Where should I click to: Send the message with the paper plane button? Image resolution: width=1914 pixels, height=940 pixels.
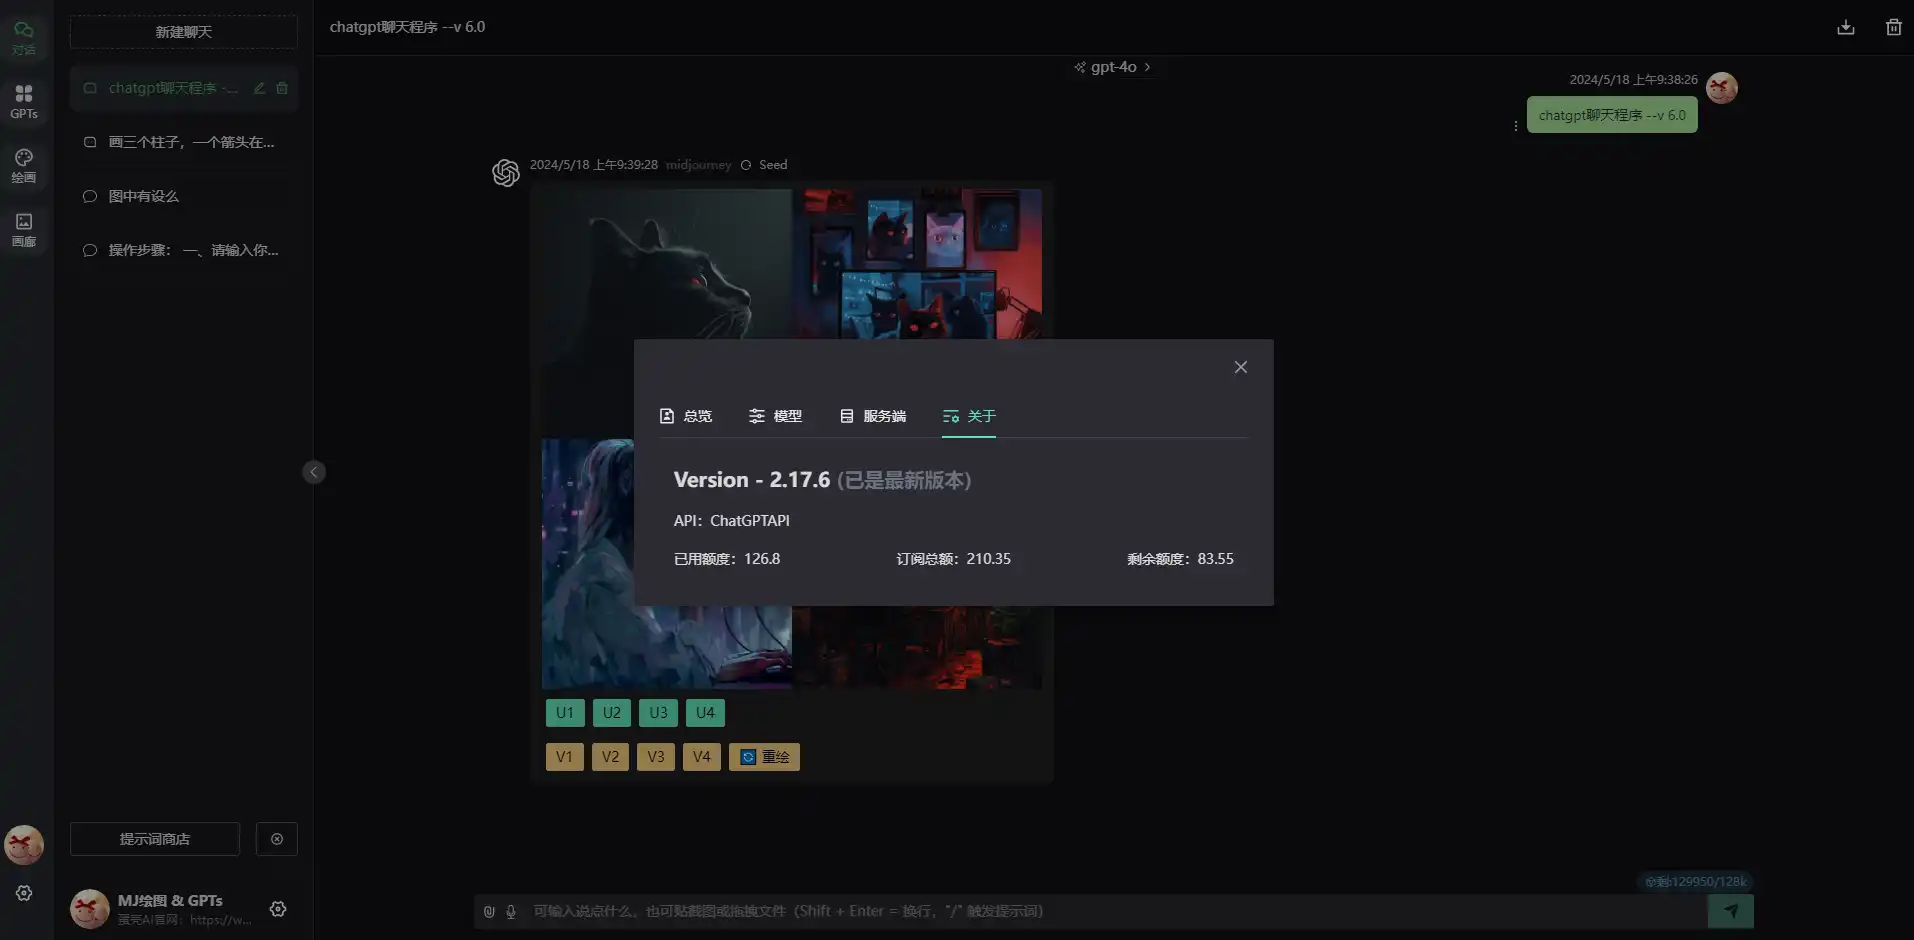[1731, 911]
